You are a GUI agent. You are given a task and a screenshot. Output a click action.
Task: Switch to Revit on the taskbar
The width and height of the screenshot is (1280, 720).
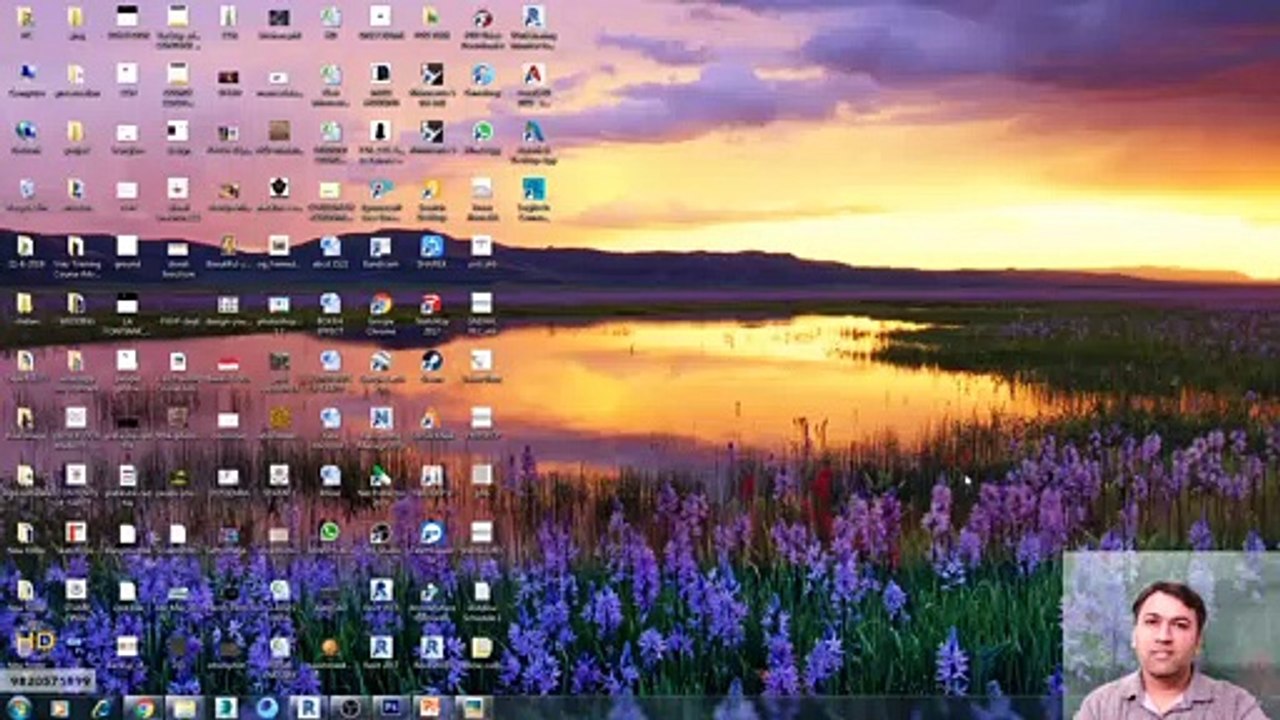308,708
